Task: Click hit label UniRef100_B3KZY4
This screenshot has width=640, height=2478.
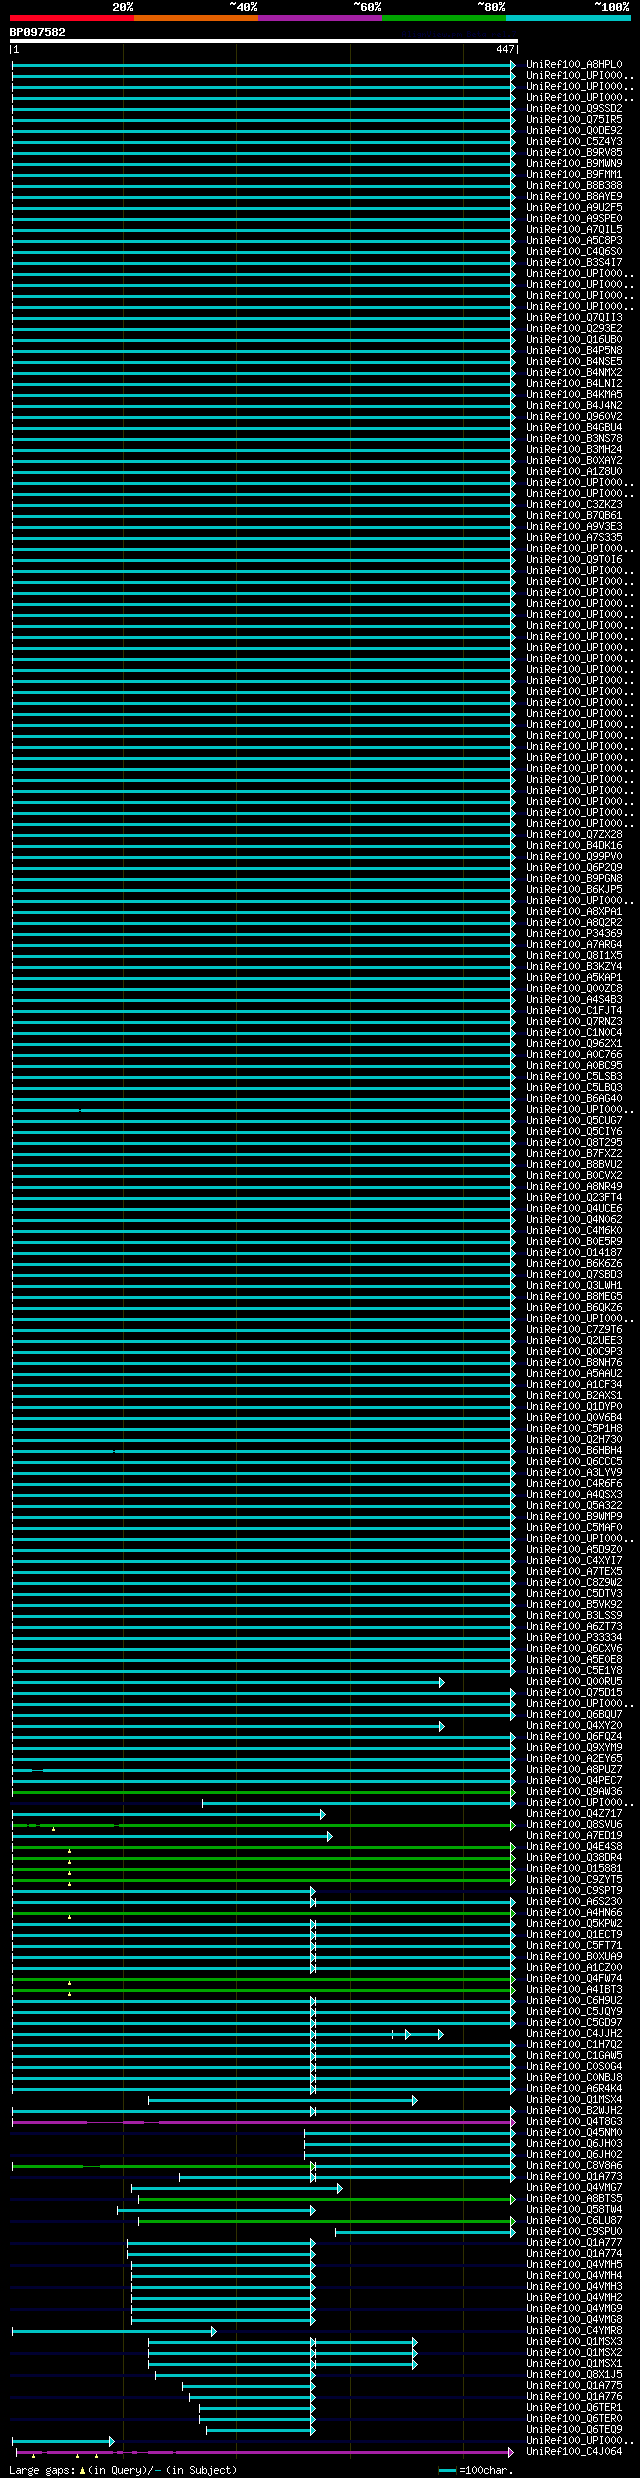Action: pyautogui.click(x=574, y=967)
